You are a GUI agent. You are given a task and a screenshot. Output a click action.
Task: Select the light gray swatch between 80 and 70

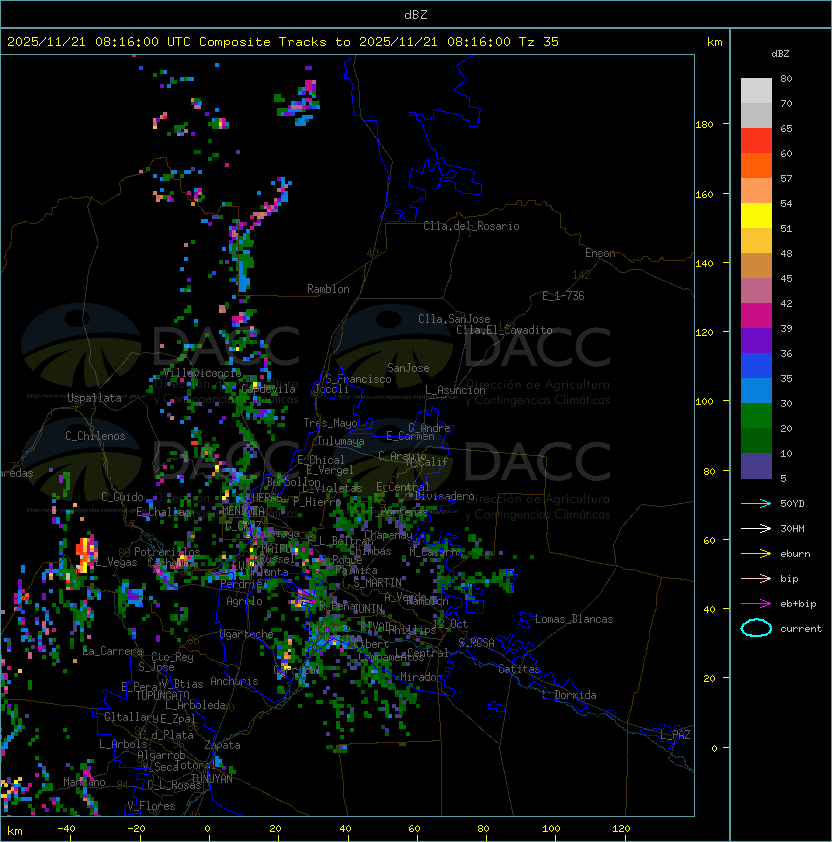coord(756,90)
